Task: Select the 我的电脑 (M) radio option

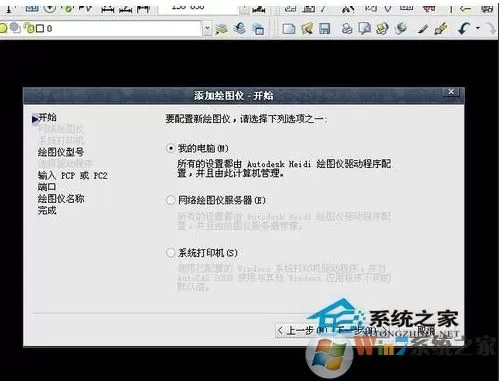Action: tap(170, 148)
